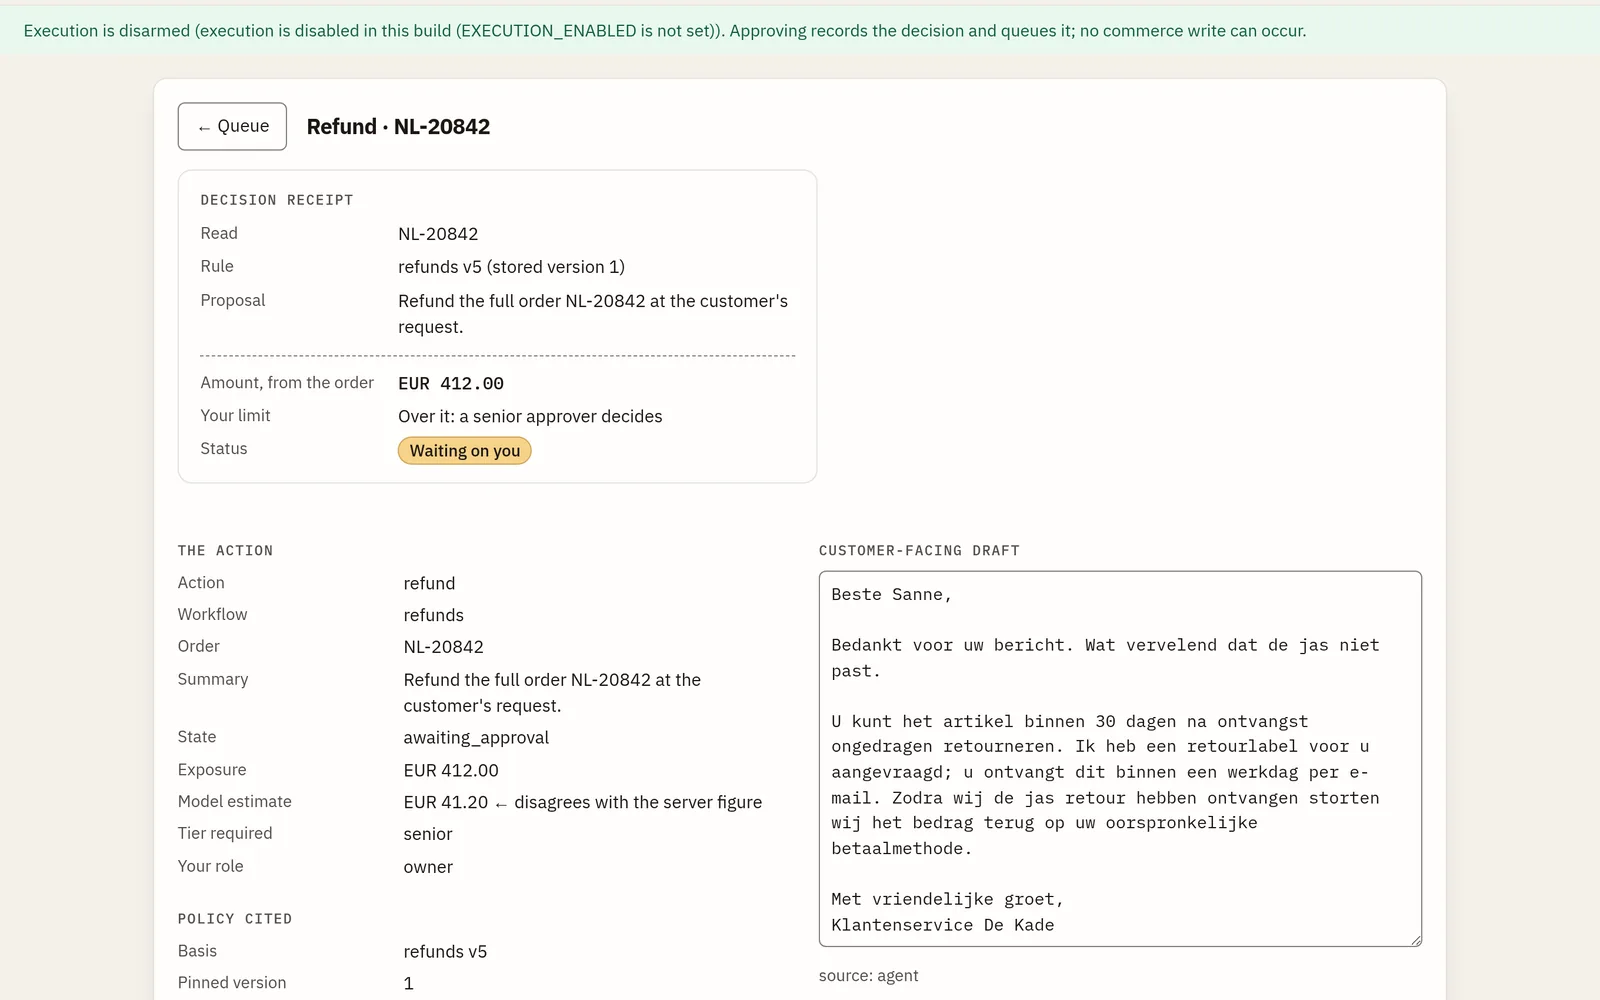1600x1000 pixels.
Task: Go back using the Queue button
Action: (232, 126)
